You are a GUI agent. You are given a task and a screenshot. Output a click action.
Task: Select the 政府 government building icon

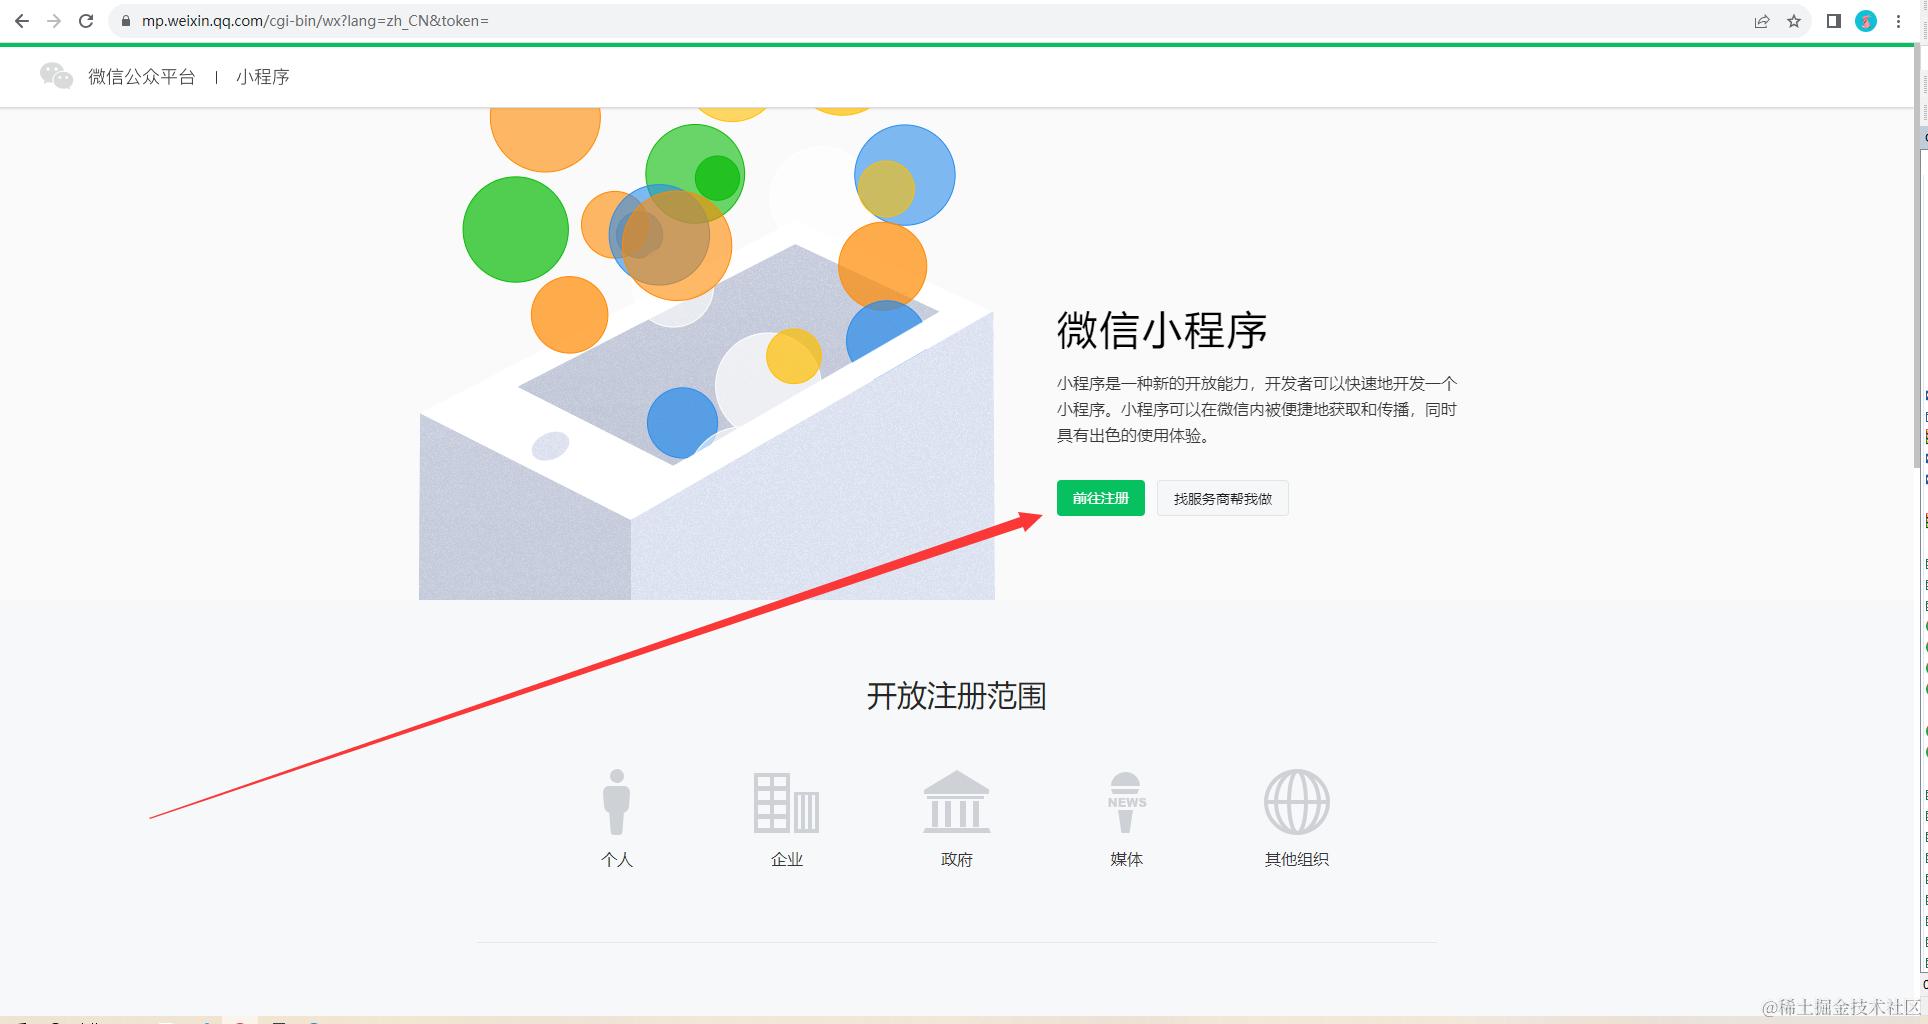956,802
